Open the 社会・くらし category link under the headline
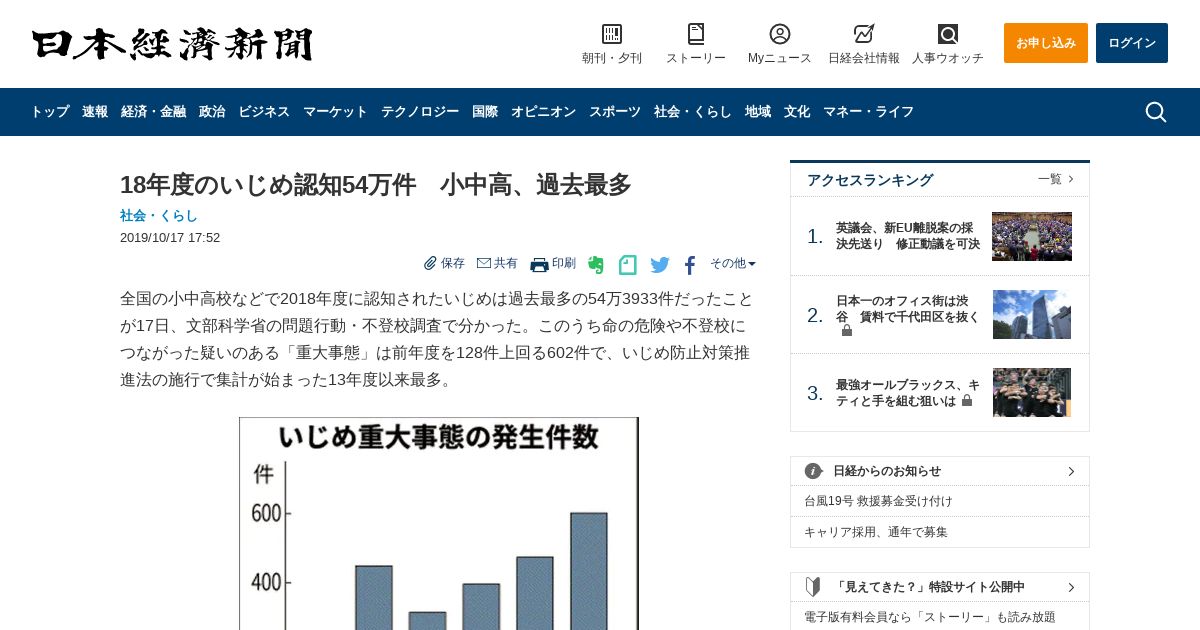 [159, 215]
